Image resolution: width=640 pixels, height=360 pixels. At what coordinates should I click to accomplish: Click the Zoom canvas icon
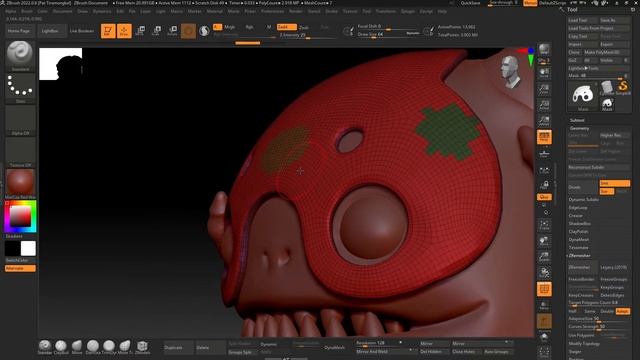point(544,89)
